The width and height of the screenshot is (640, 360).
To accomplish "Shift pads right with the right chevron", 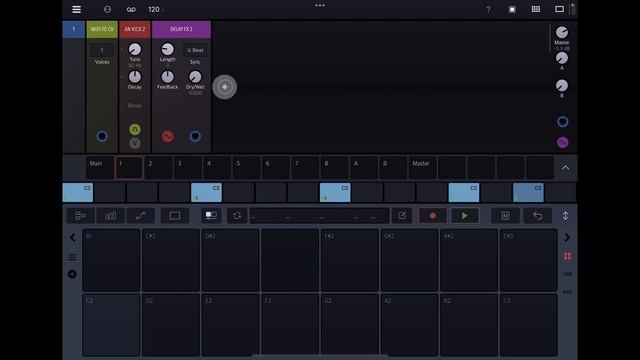I will pos(567,237).
